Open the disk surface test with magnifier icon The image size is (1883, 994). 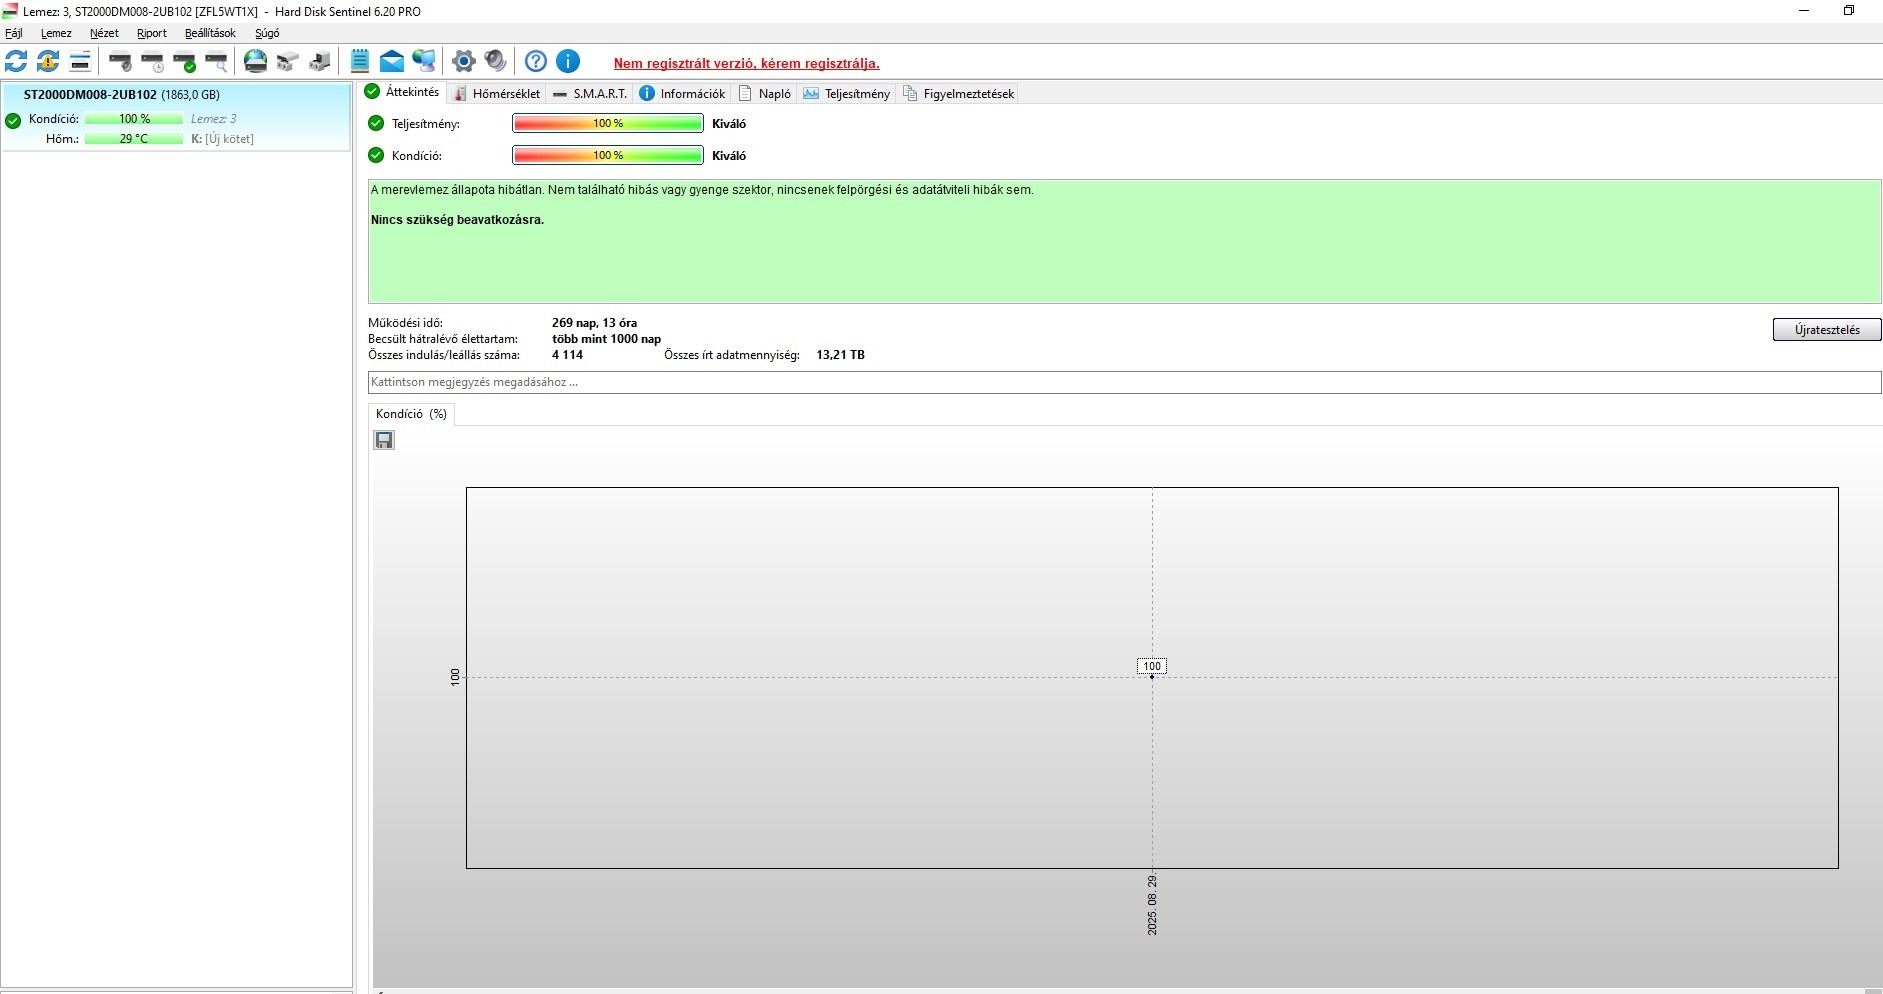[217, 62]
